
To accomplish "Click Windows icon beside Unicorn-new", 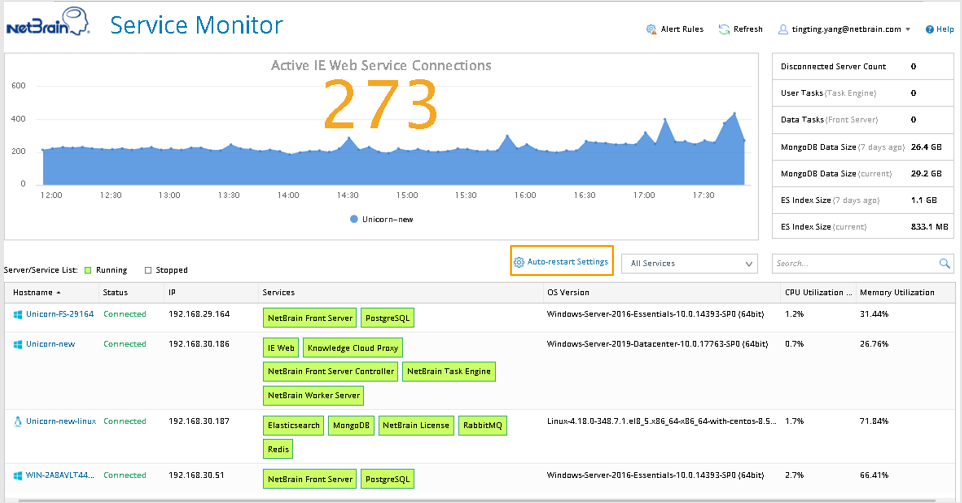I will (17, 344).
